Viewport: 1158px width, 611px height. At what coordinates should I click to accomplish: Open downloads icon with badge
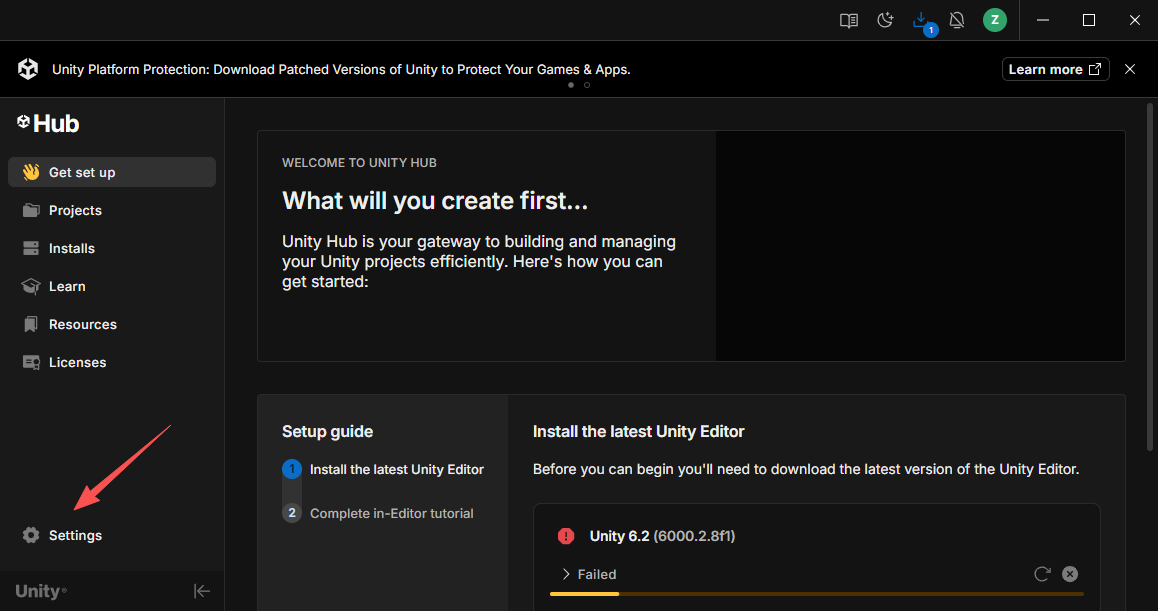point(922,22)
